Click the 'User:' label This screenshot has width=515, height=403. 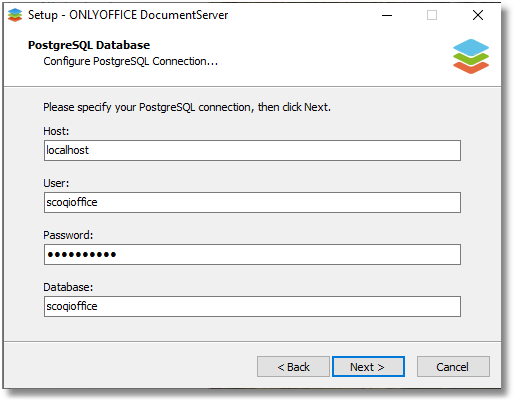pyautogui.click(x=56, y=183)
